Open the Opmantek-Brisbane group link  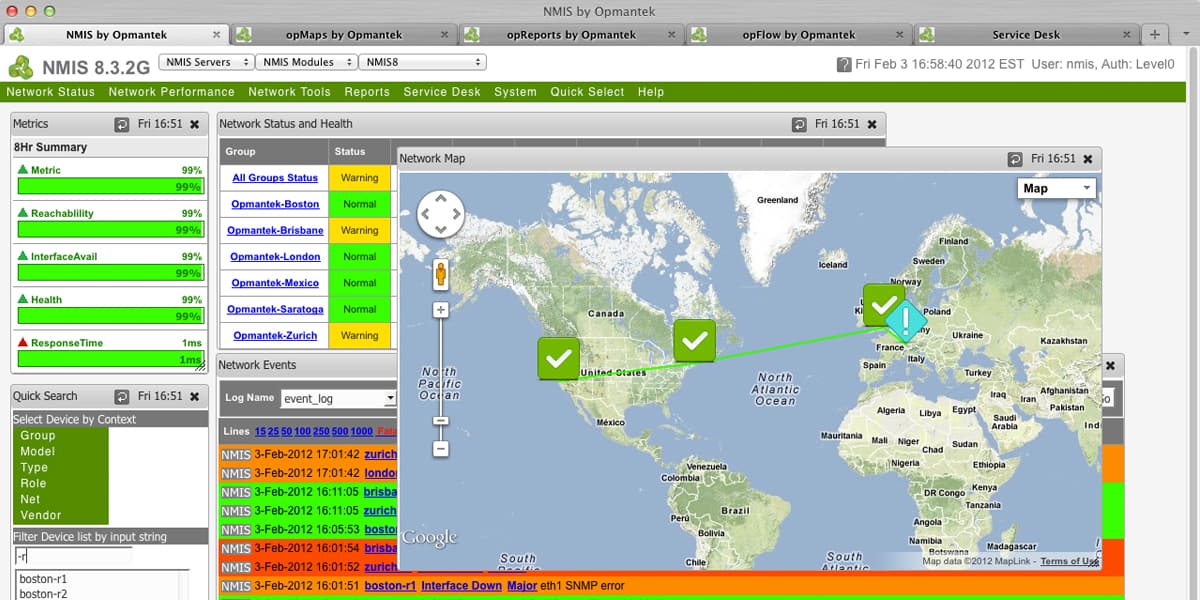pos(275,230)
